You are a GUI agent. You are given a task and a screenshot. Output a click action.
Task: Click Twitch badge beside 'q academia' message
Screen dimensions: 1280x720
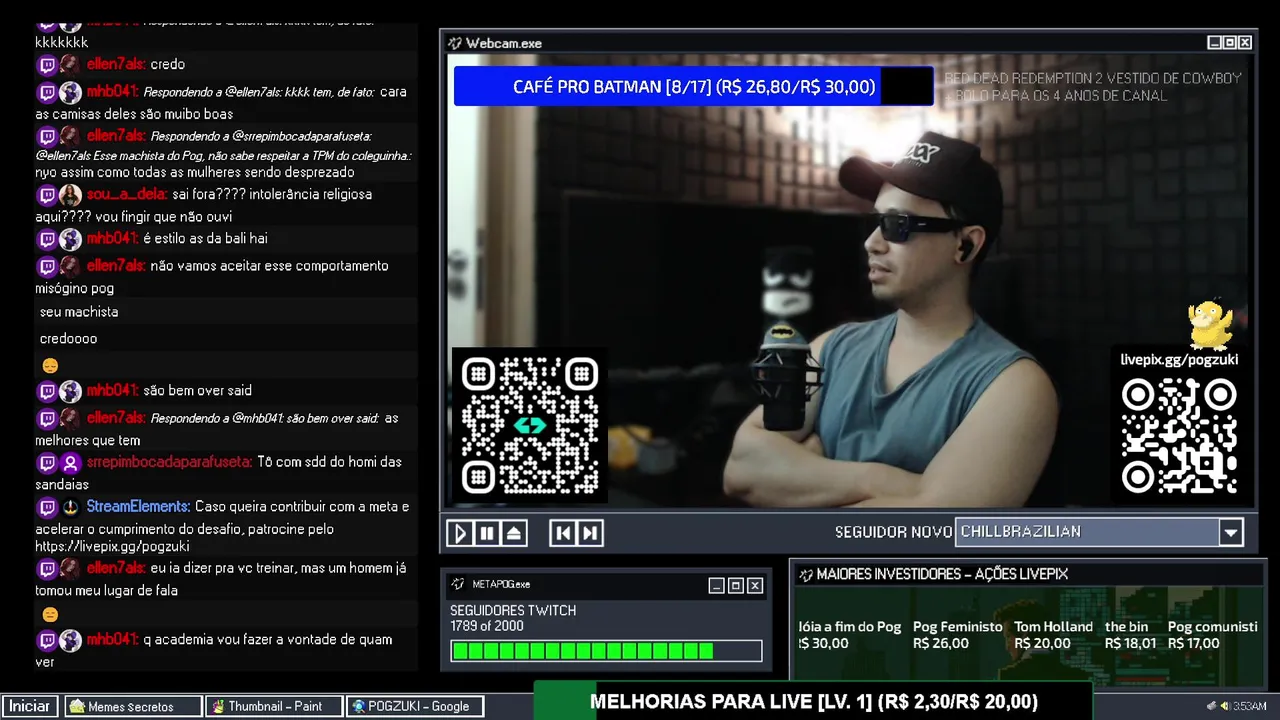[47, 640]
